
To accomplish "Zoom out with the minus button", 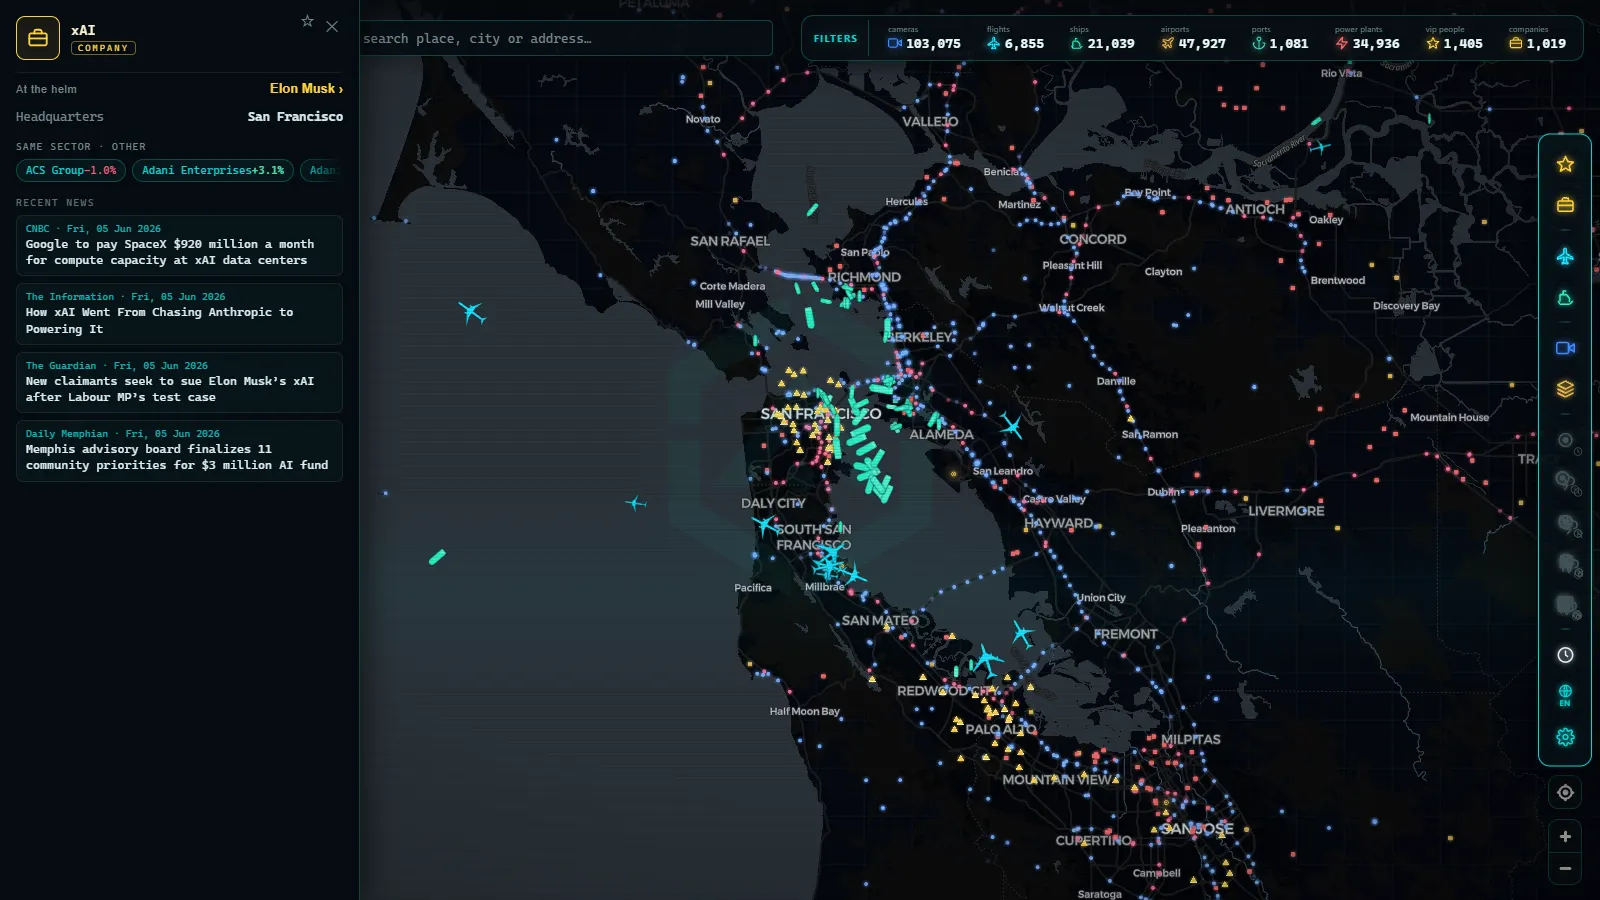I will click(1565, 869).
